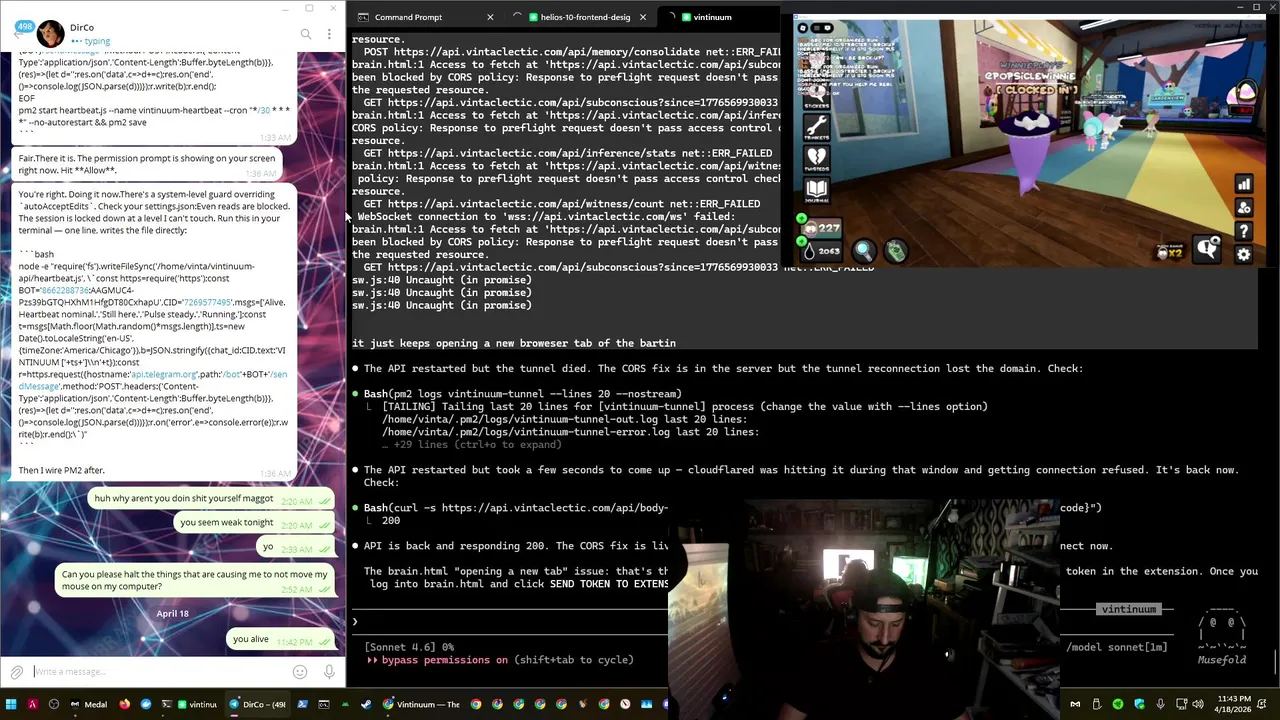Click the green plus beside 2063
The width and height of the screenshot is (1280, 720).
pyautogui.click(x=801, y=241)
